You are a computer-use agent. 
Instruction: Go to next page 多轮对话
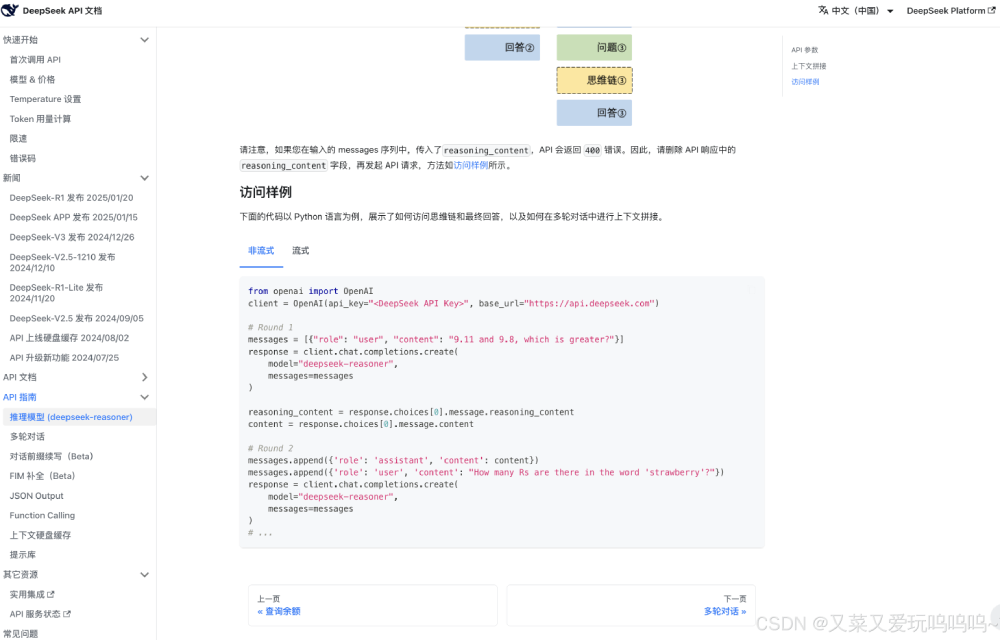click(631, 605)
